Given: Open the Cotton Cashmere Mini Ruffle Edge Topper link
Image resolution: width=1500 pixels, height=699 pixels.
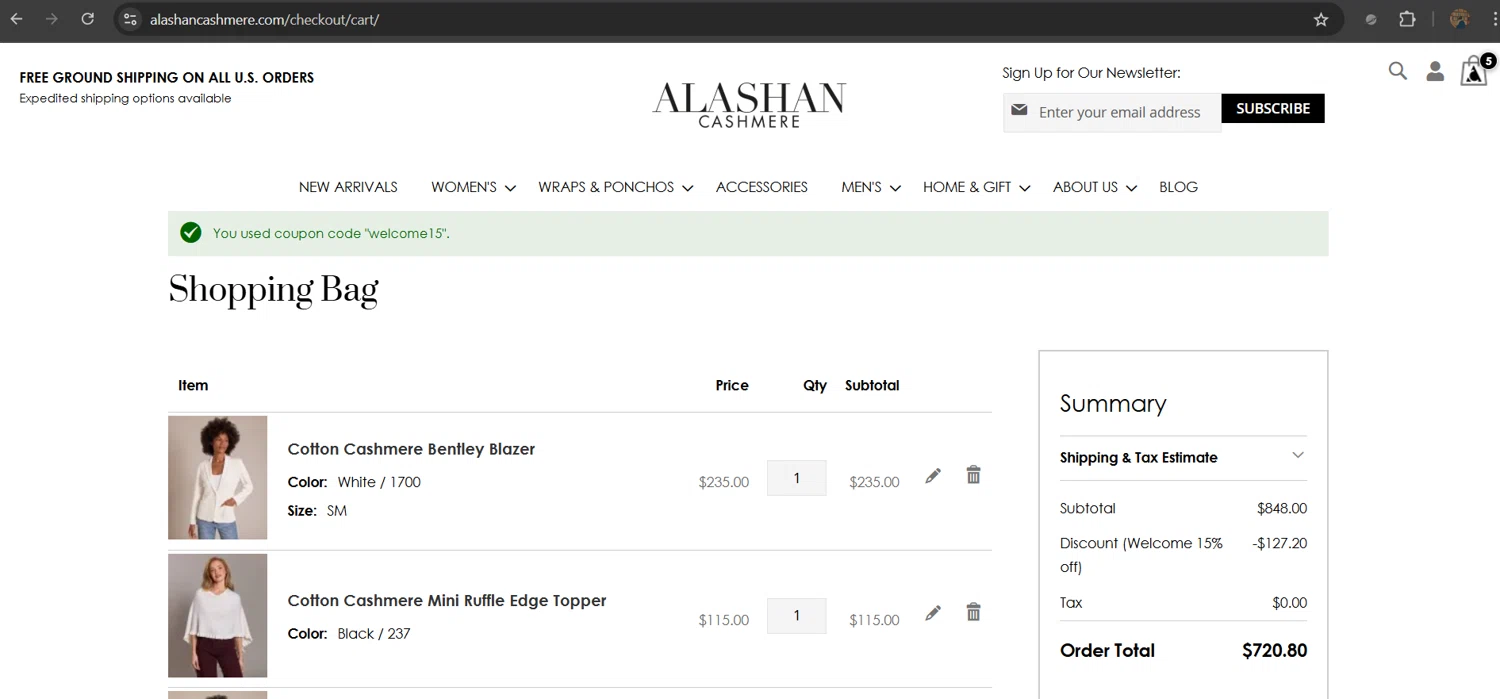Looking at the screenshot, I should point(447,600).
